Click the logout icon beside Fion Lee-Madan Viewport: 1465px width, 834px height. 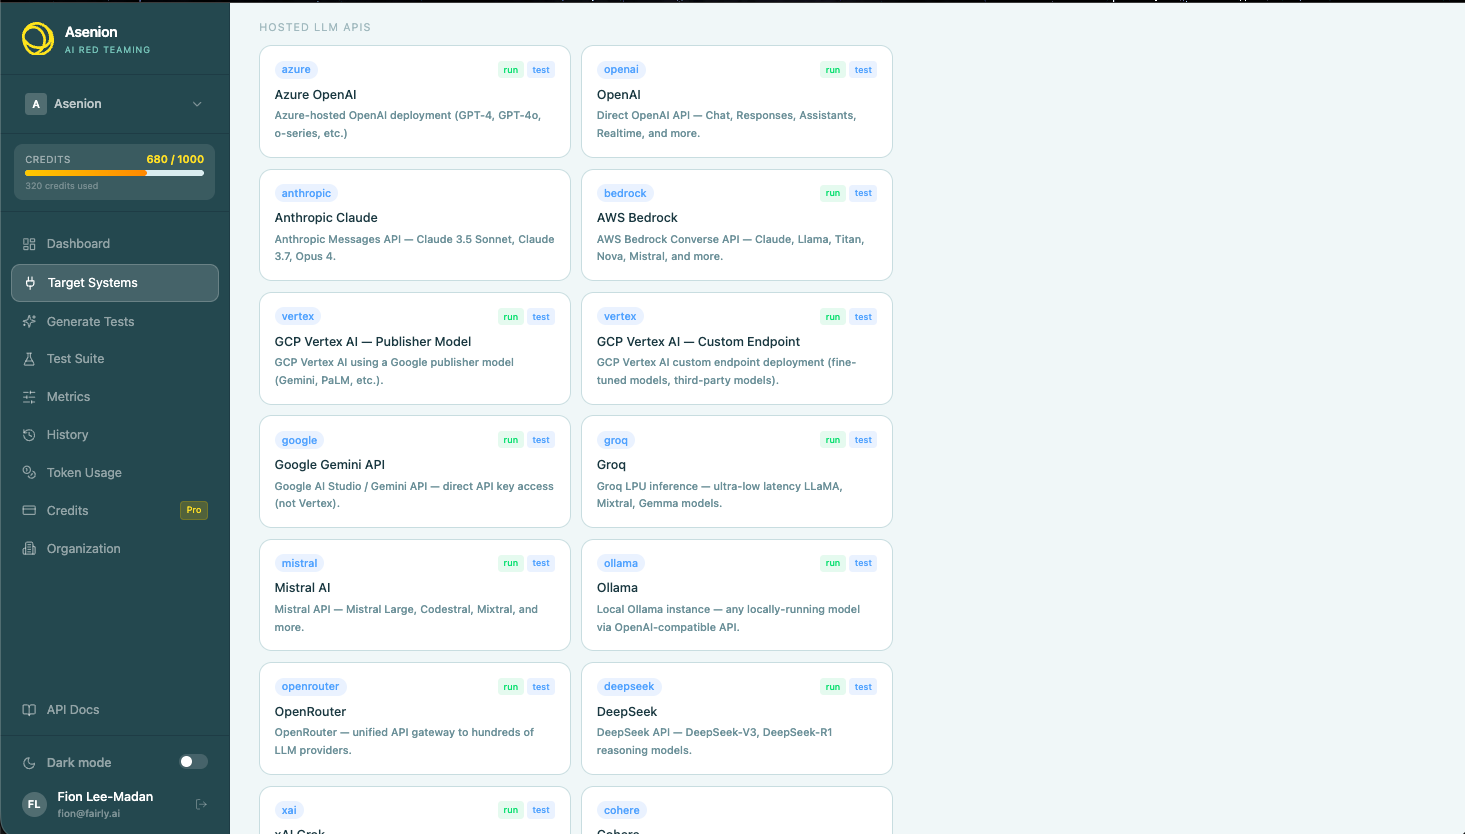201,804
